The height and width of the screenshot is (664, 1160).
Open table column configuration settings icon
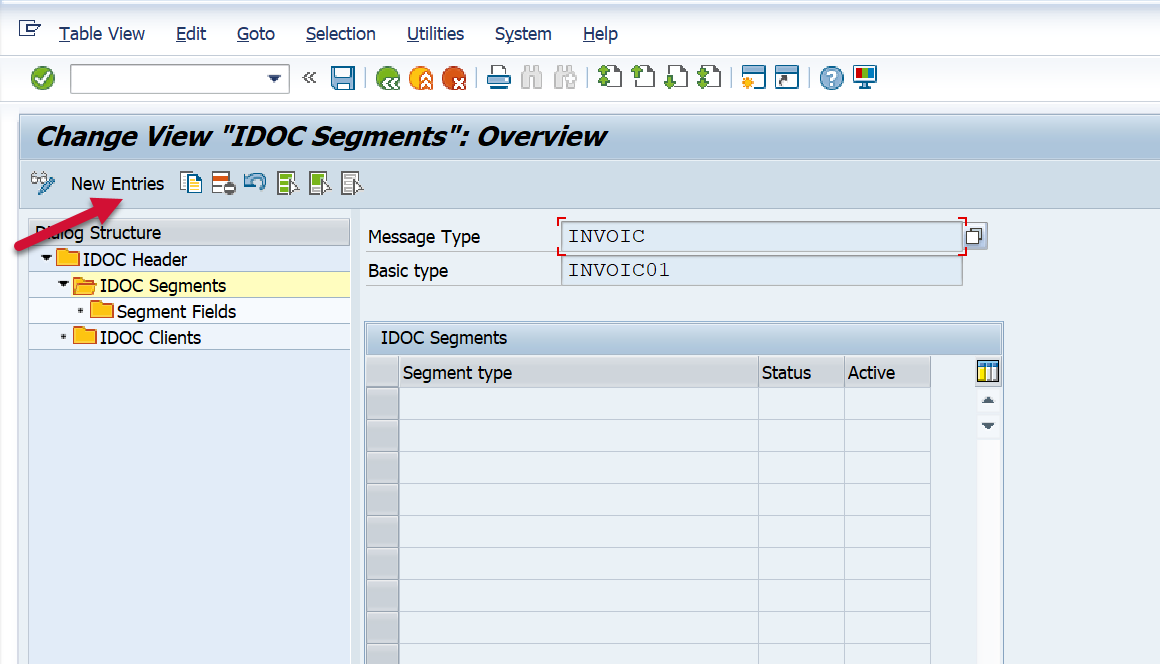point(987,373)
